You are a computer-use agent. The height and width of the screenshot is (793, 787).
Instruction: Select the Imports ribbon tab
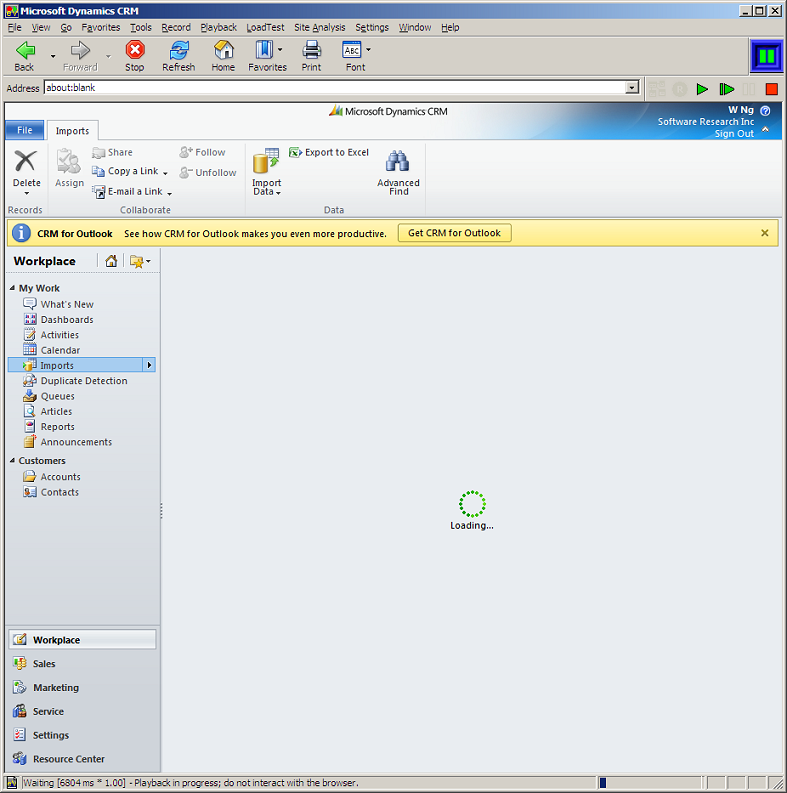pyautogui.click(x=72, y=131)
